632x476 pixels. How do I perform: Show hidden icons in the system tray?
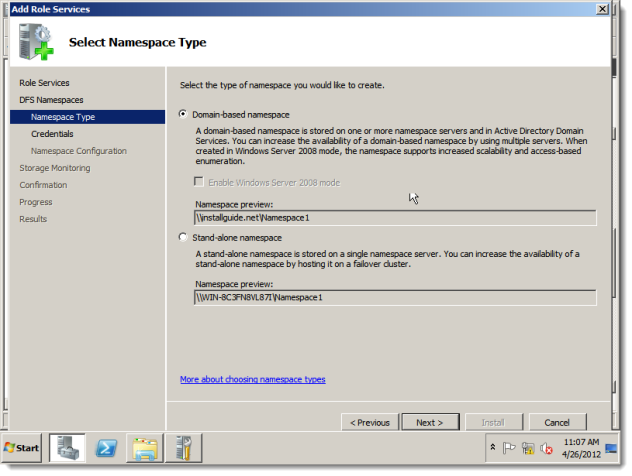click(x=493, y=447)
